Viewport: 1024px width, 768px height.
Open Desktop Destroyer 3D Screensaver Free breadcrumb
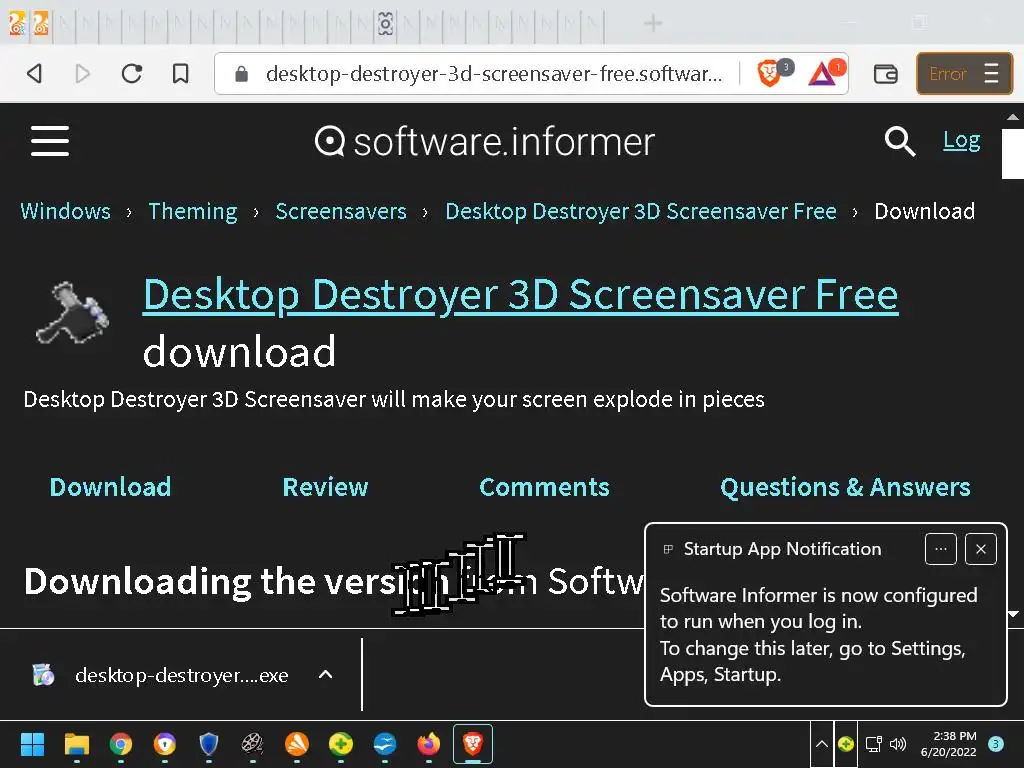coord(641,211)
